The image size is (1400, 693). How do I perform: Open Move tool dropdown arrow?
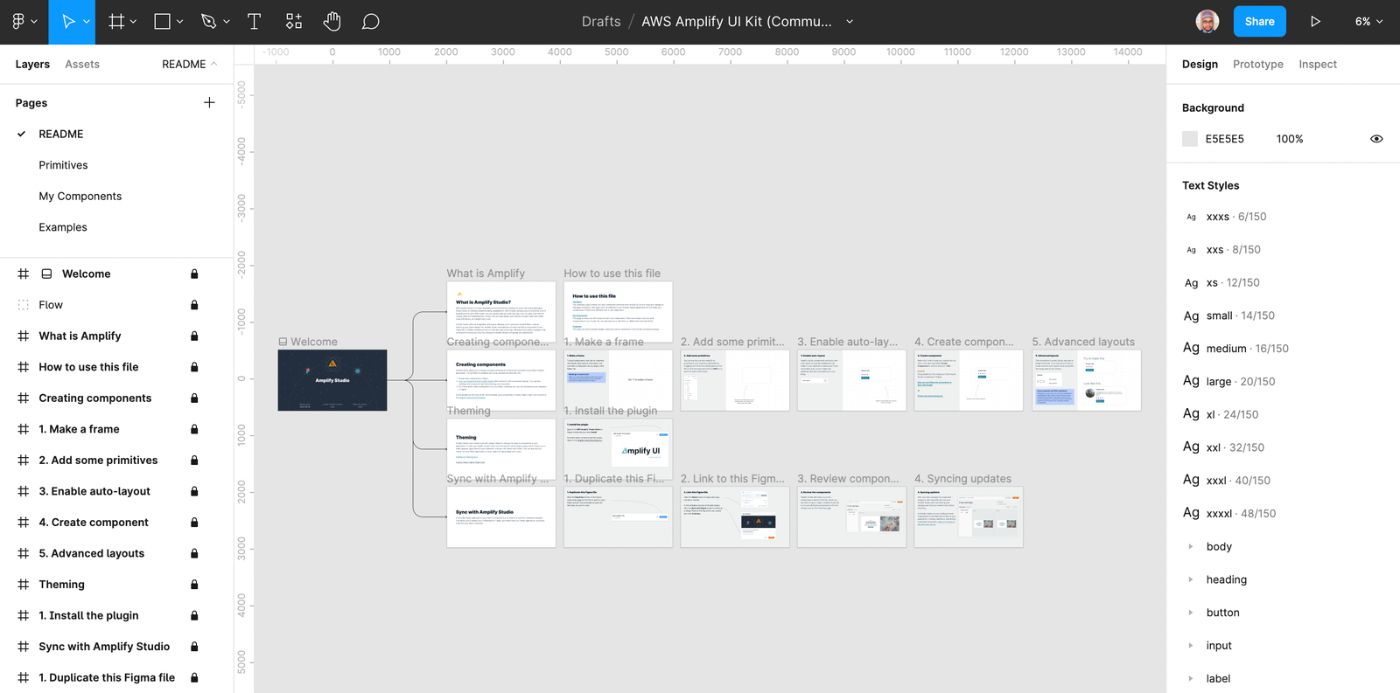pyautogui.click(x=86, y=22)
